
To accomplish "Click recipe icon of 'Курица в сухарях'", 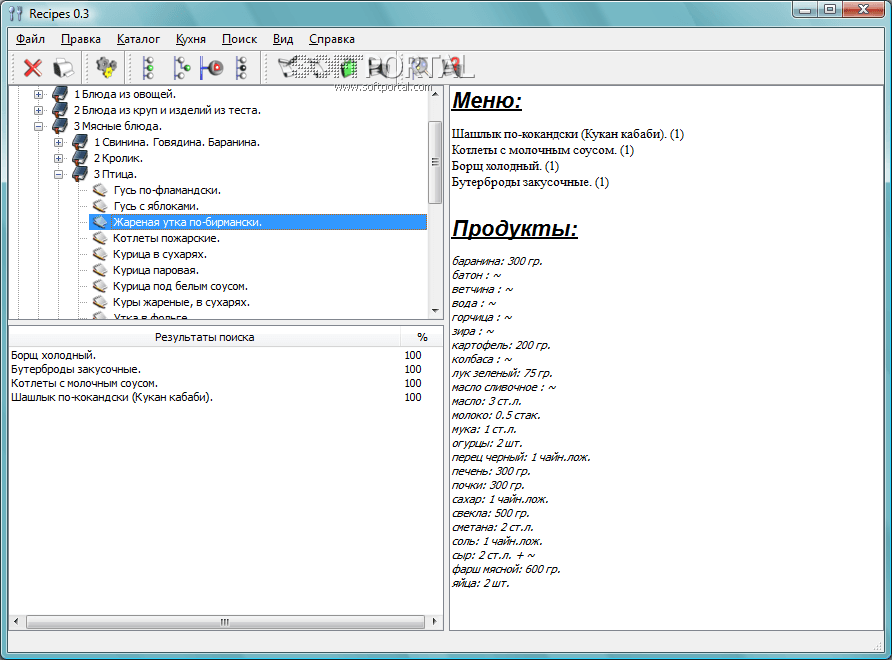I will [x=100, y=254].
